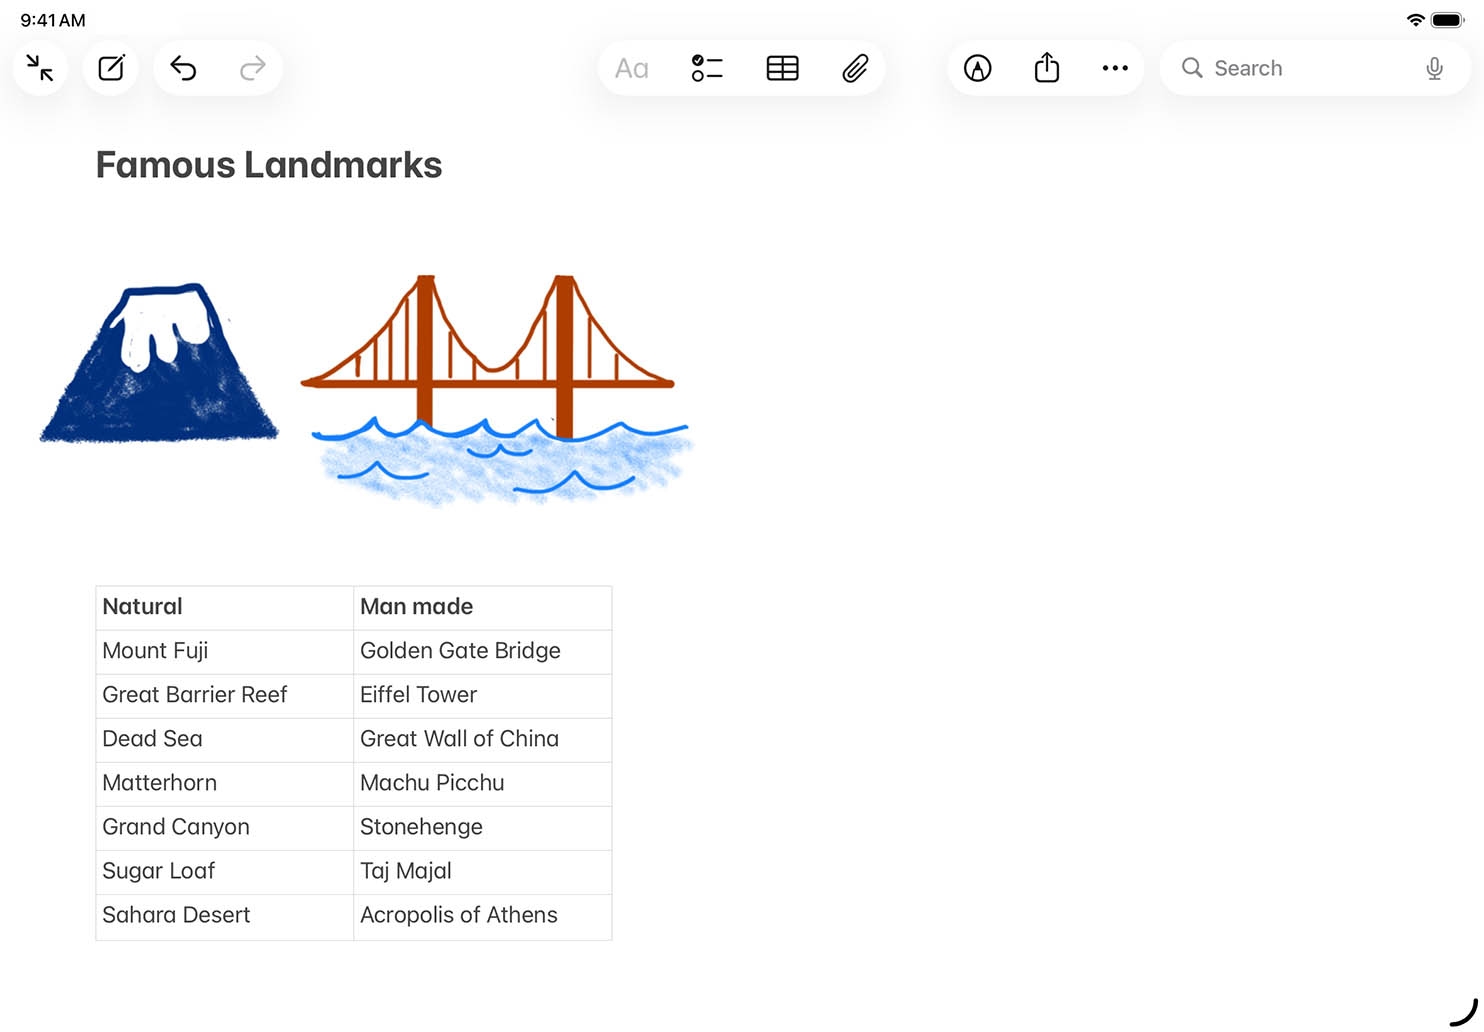The width and height of the screenshot is (1484, 1032).
Task: Click the Man made header cell
Action: pos(482,607)
